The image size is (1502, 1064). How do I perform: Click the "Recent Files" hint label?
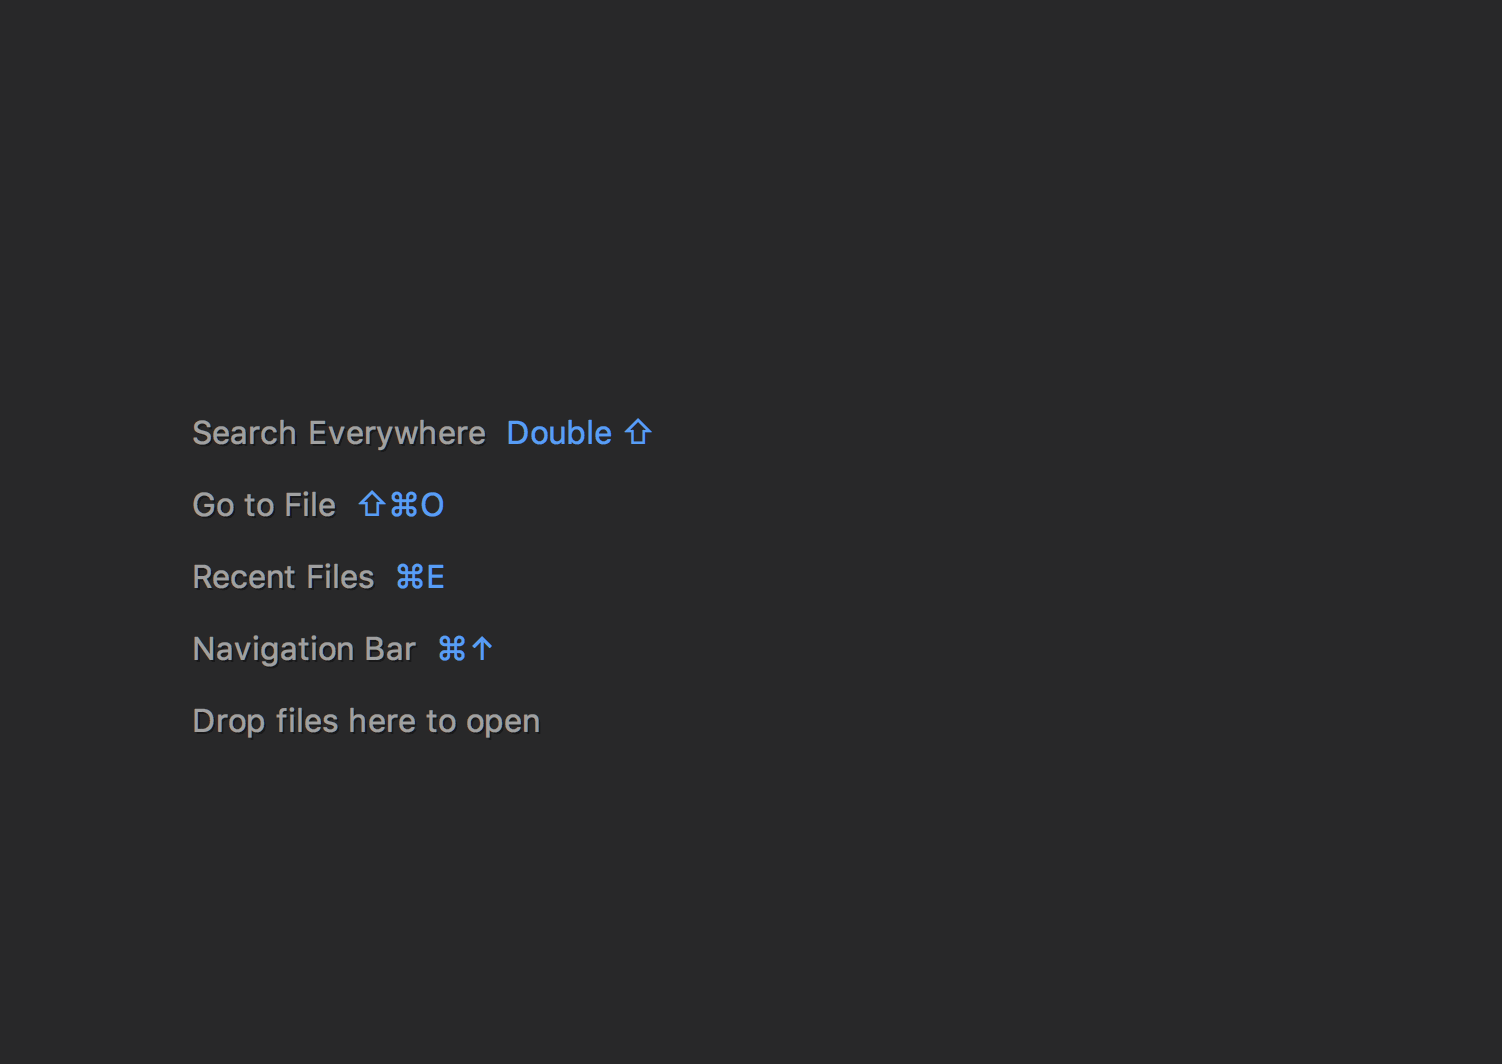pos(283,577)
